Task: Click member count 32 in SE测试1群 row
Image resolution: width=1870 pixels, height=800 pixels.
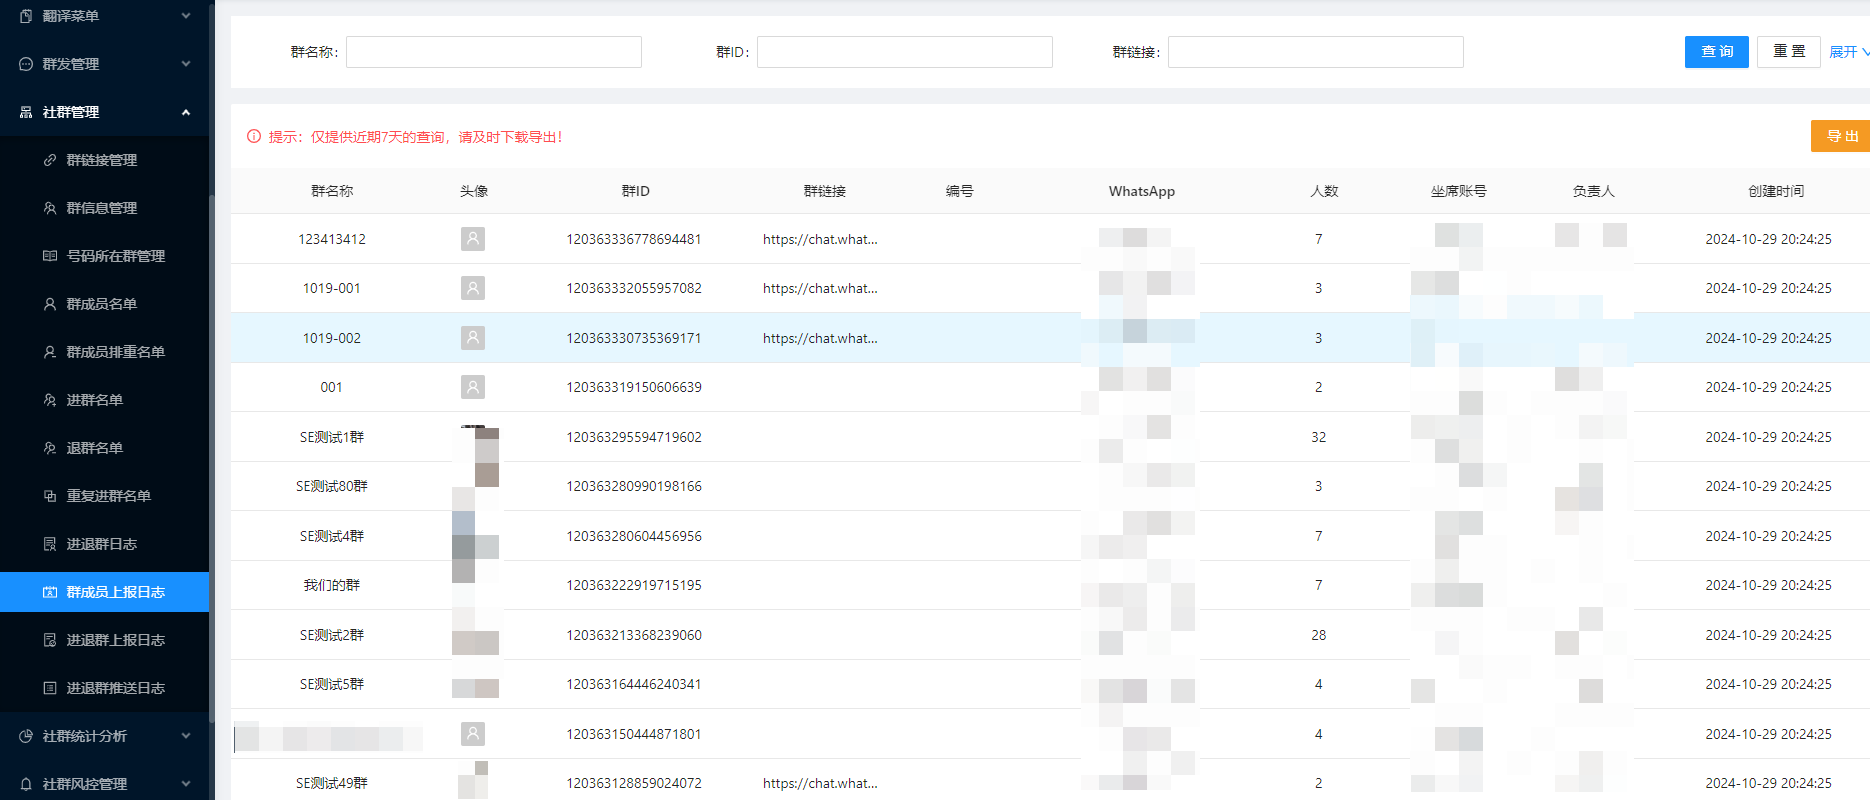Action: [1319, 437]
